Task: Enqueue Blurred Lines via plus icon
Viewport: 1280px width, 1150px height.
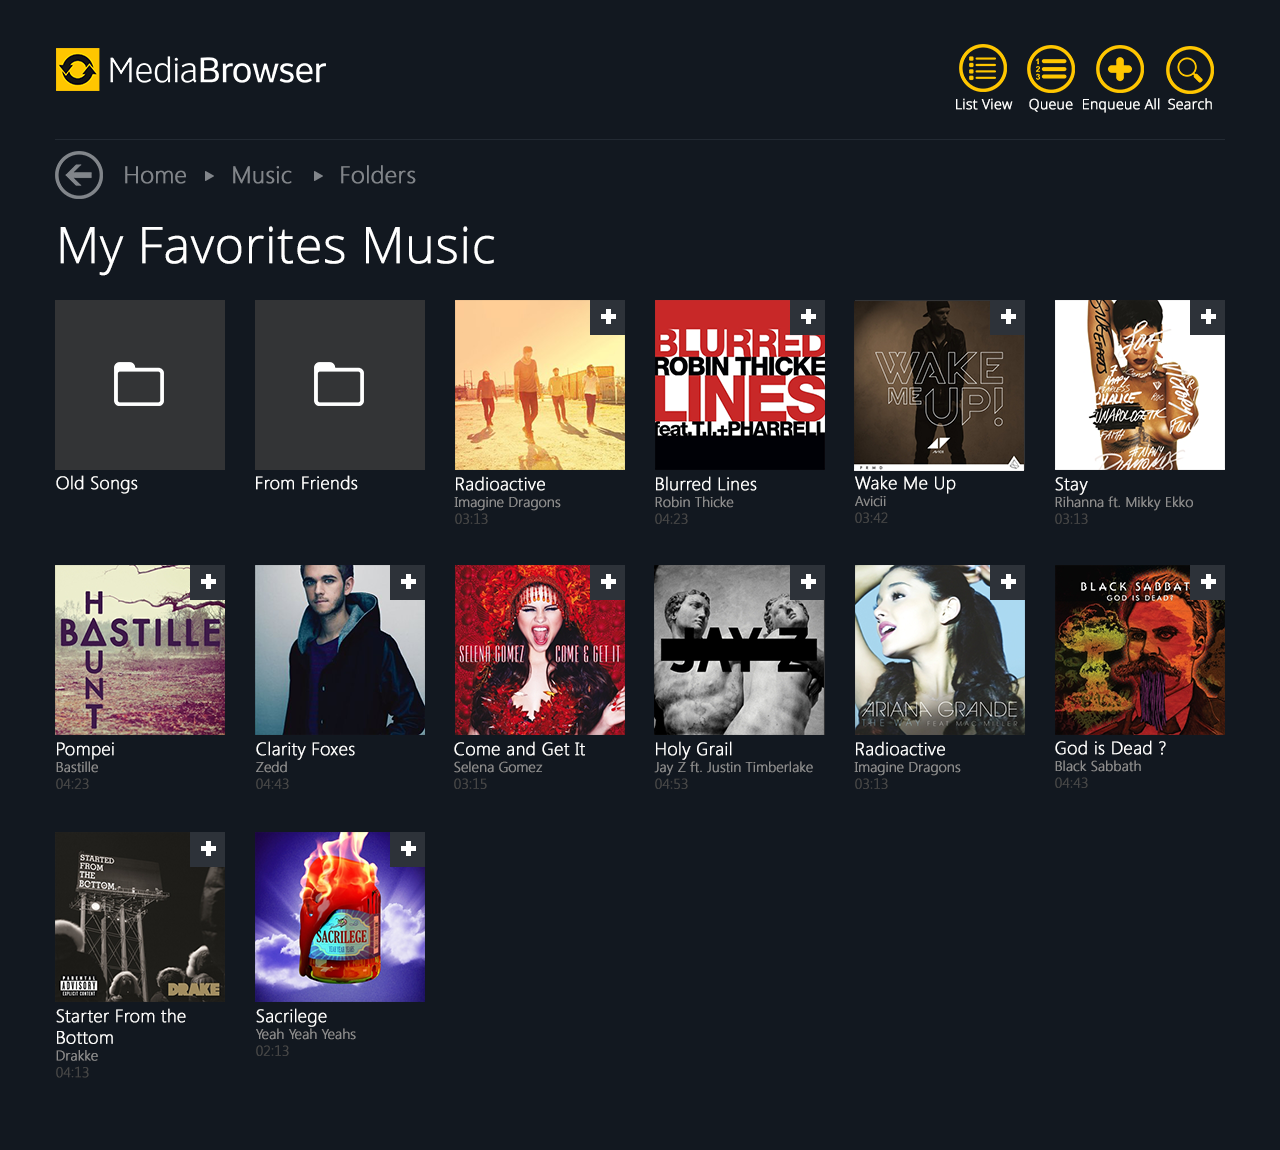Action: point(808,317)
